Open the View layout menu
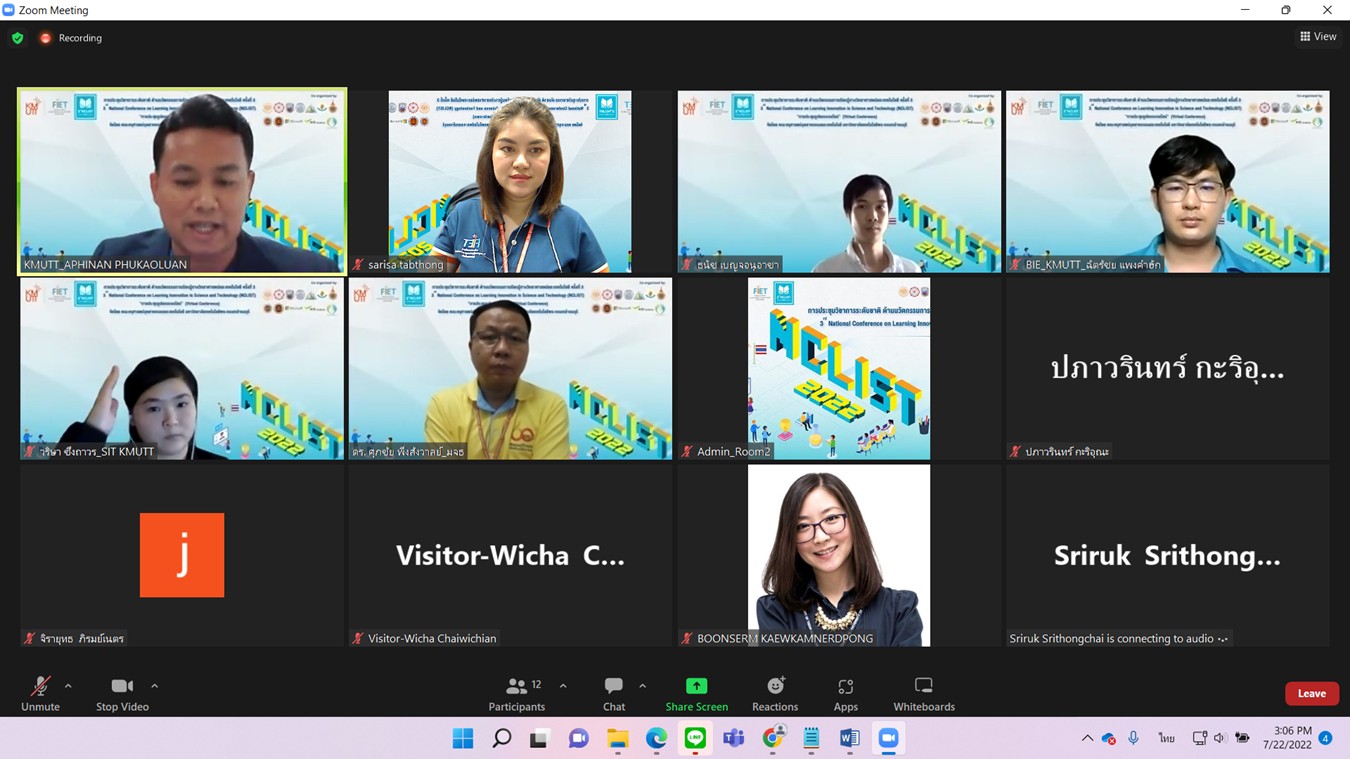 pos(1317,37)
